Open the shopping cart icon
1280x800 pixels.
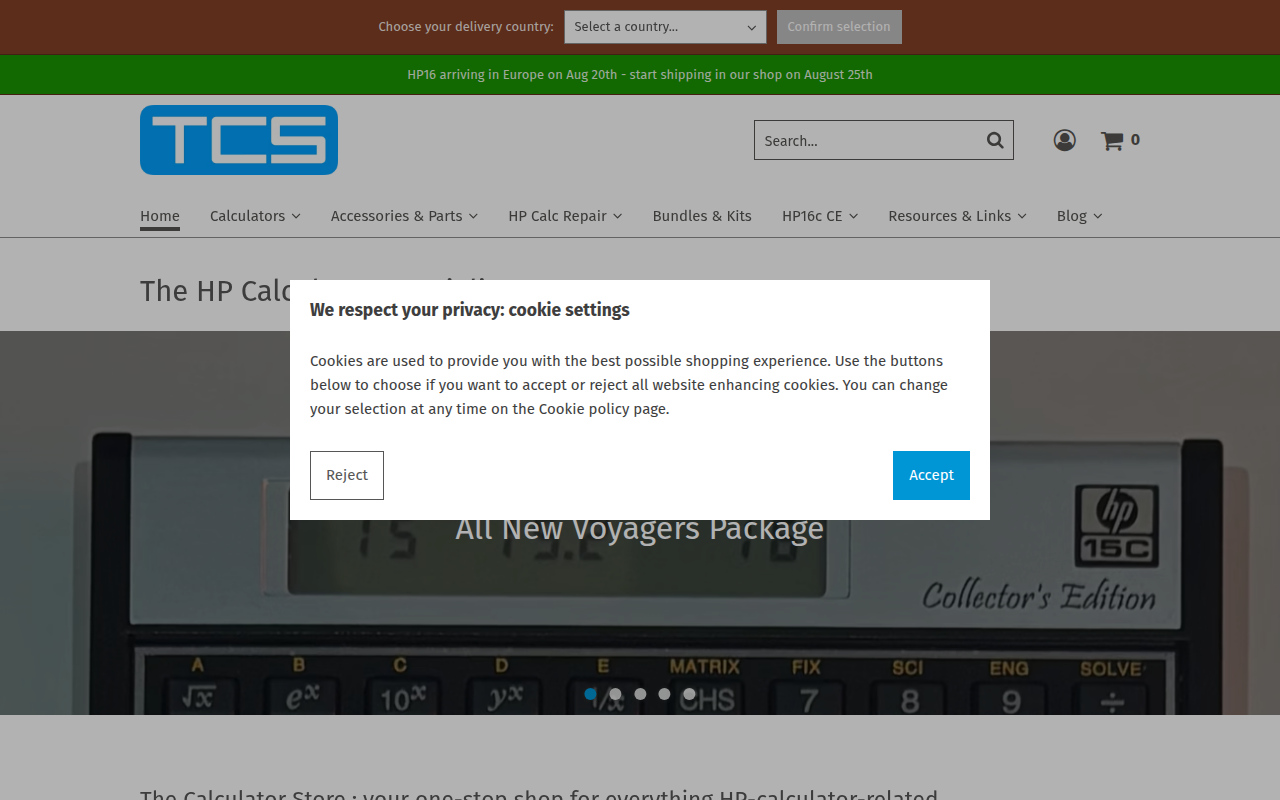click(x=1112, y=141)
